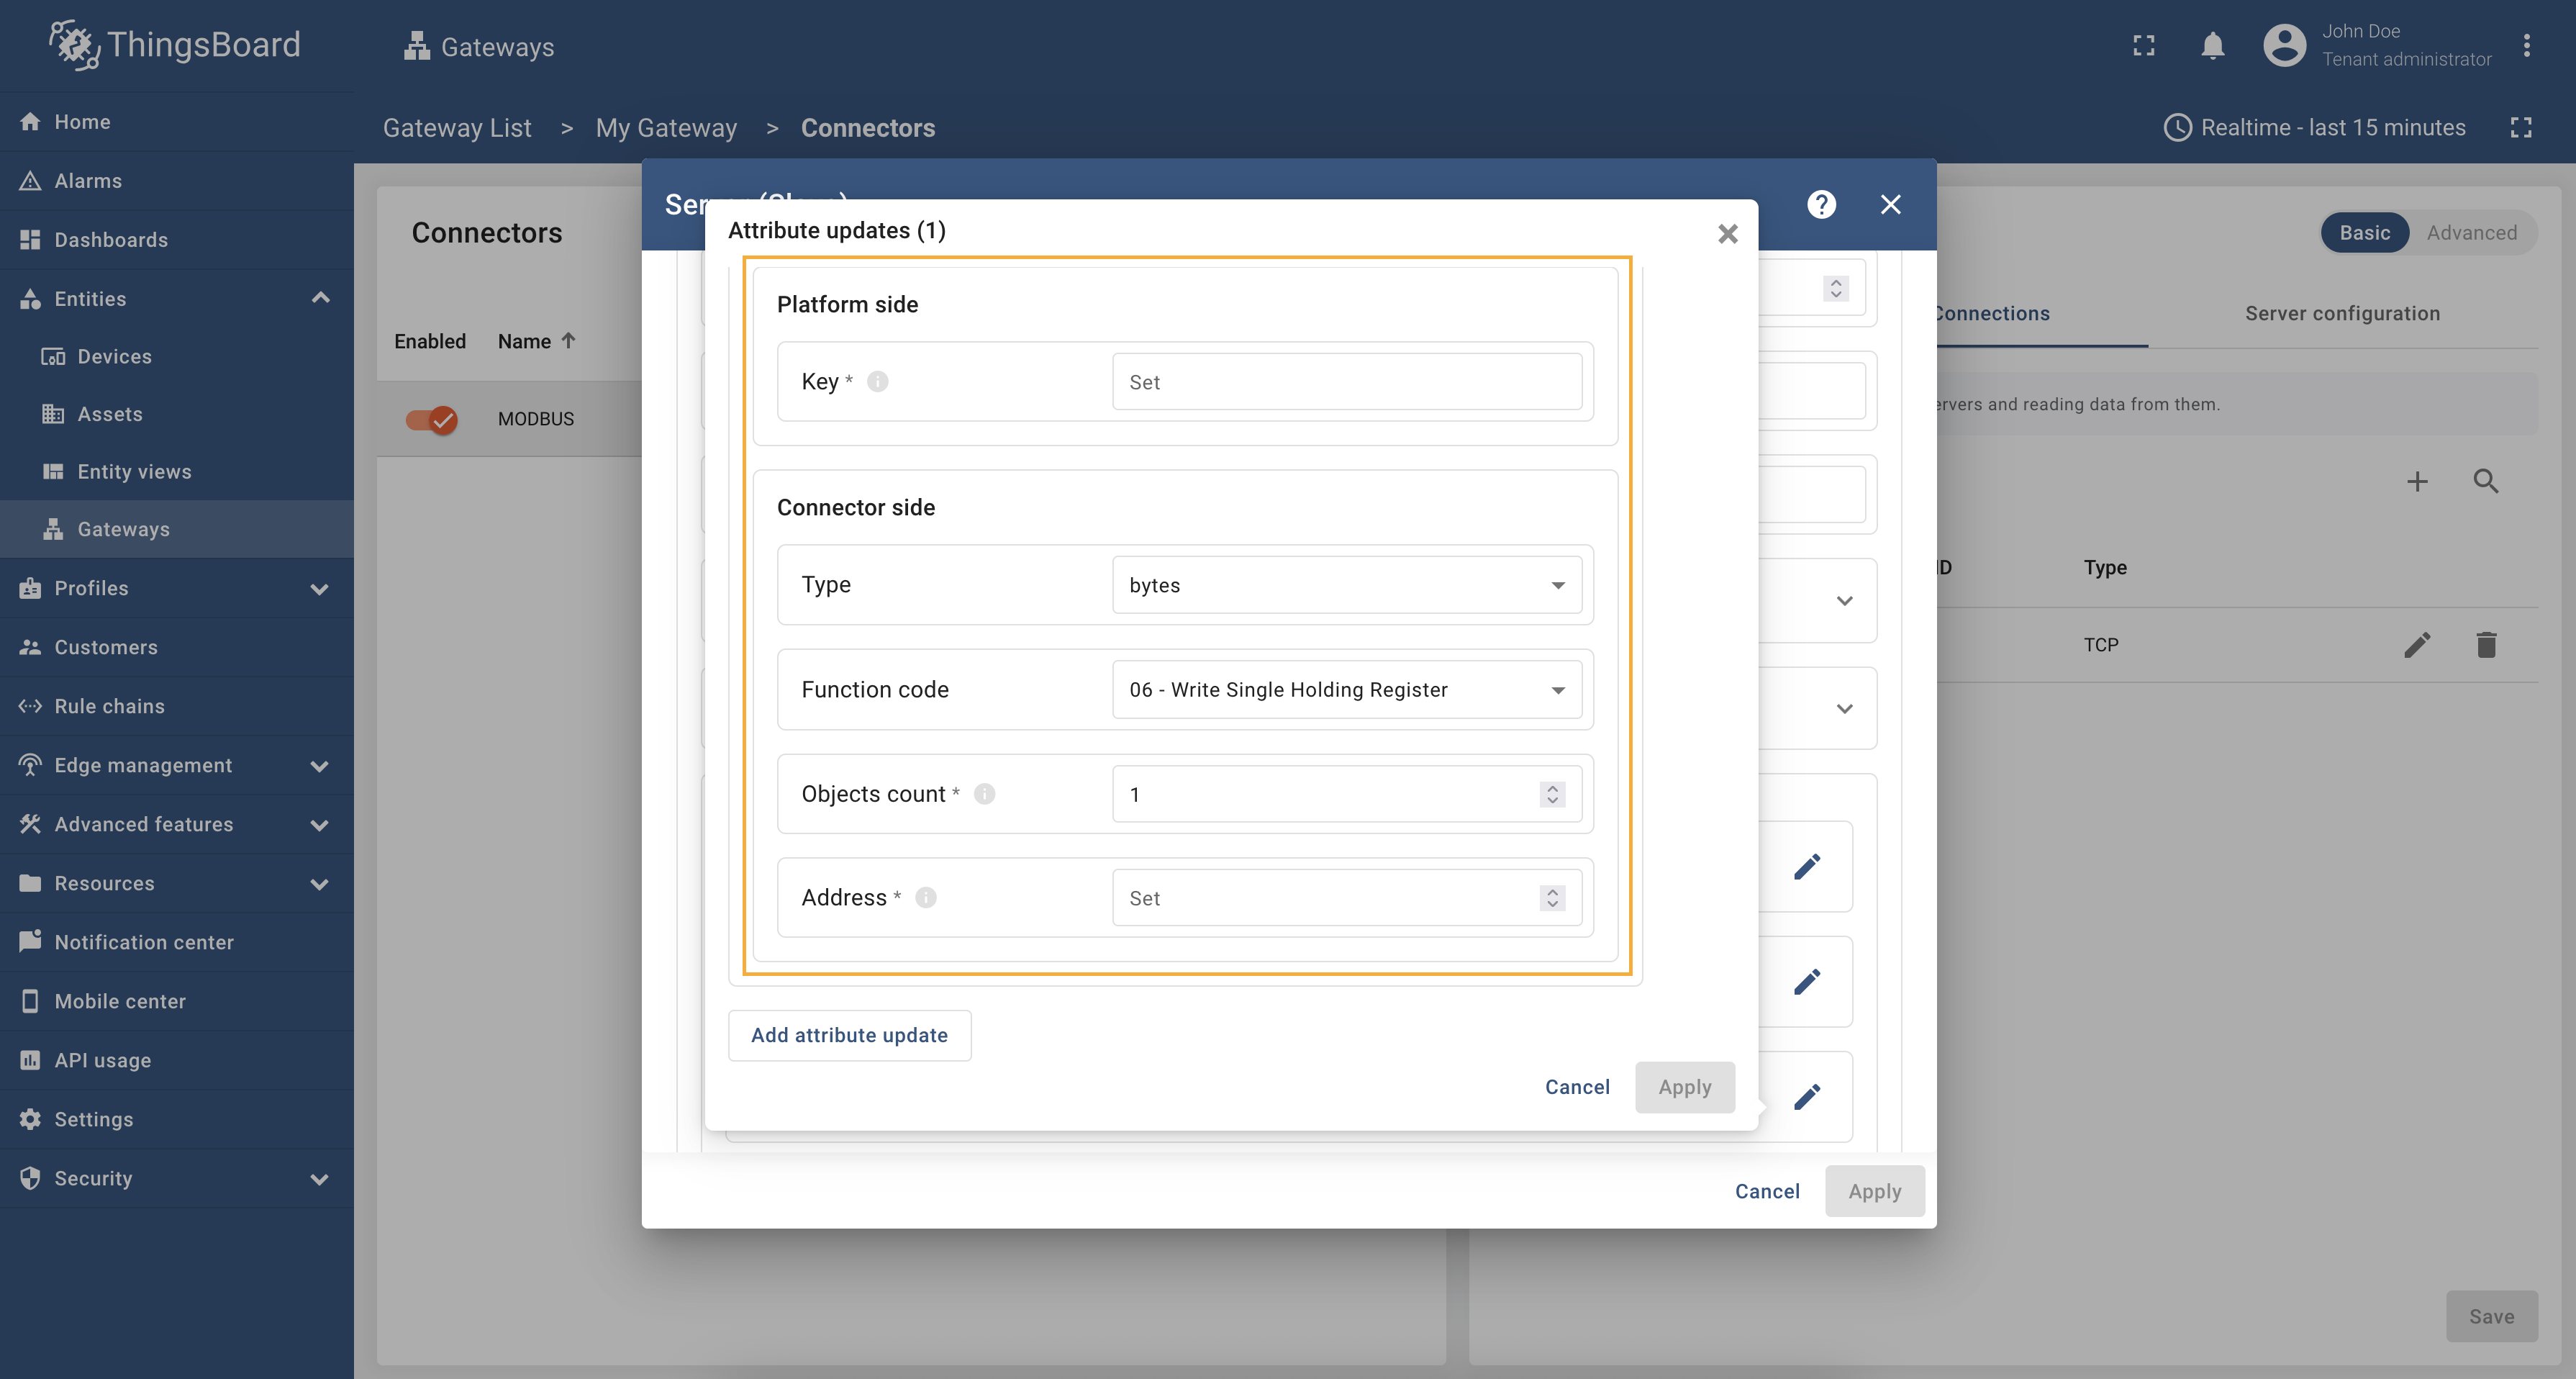Open the Type dropdown showing bytes
The image size is (2576, 1379).
pos(1346,585)
